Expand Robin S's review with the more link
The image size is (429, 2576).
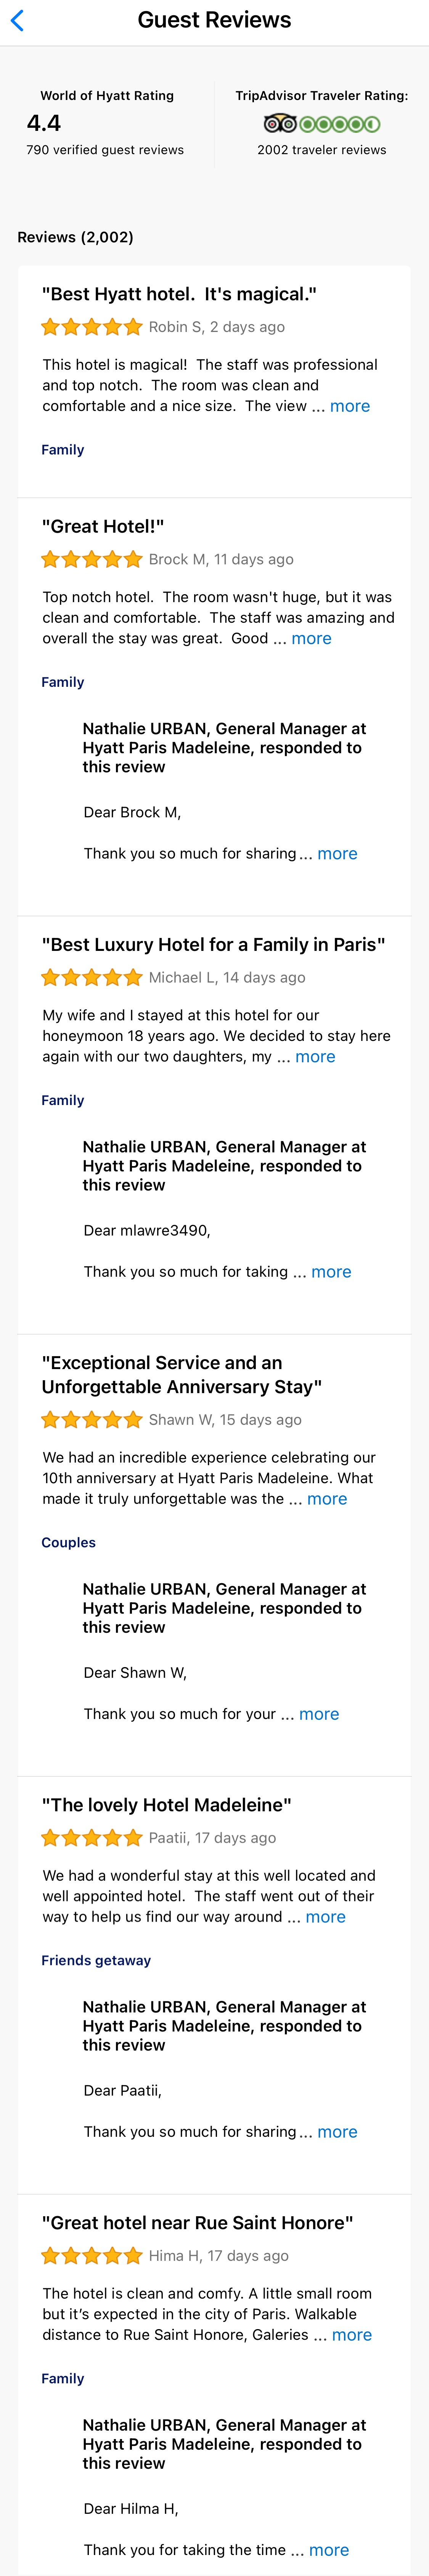(x=350, y=406)
